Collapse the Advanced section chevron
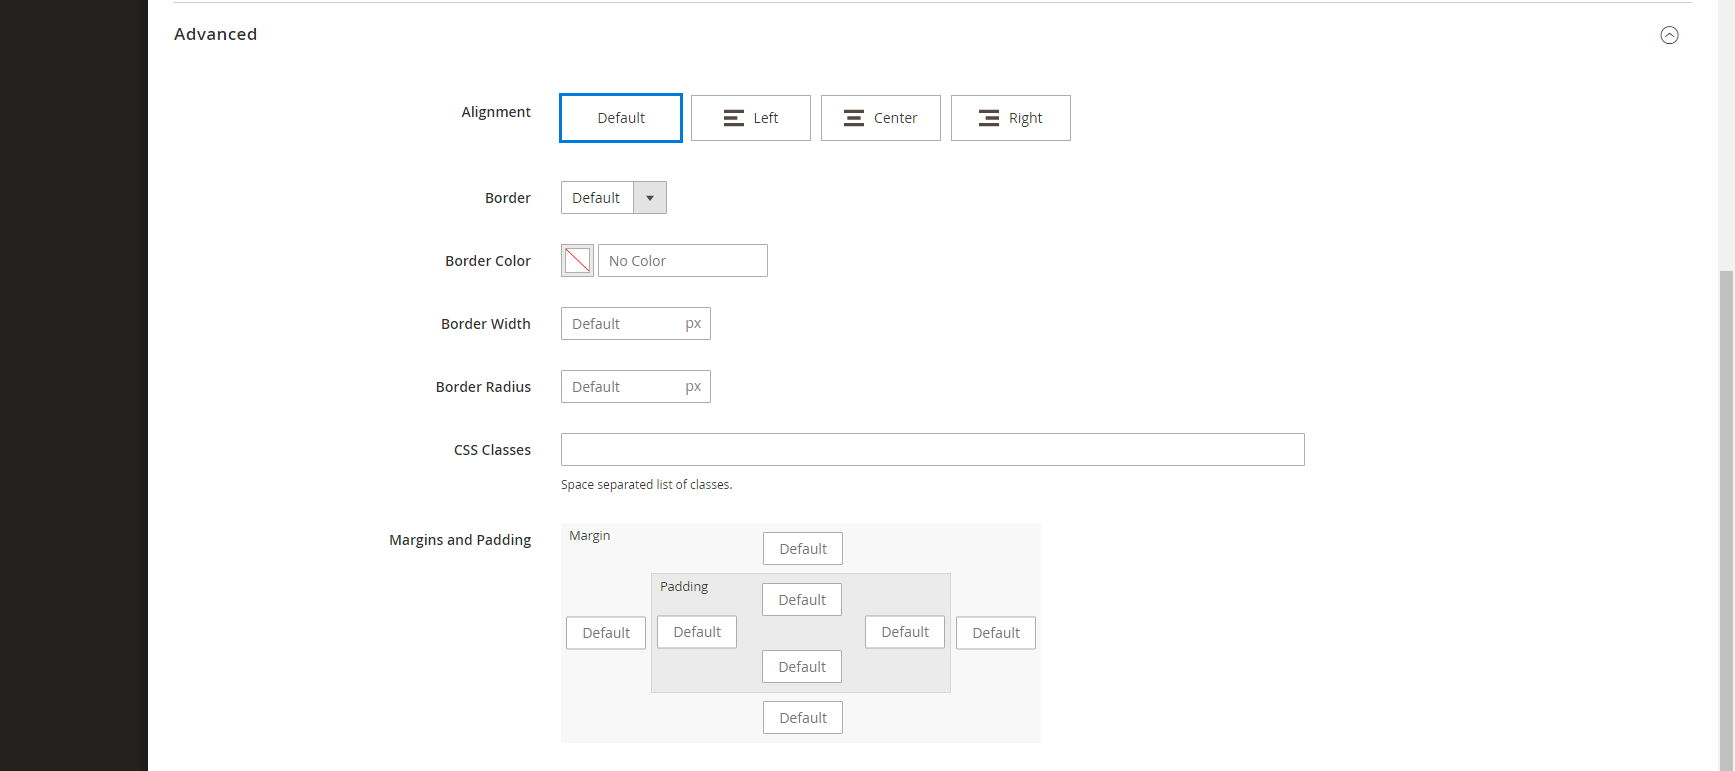This screenshot has height=771, width=1735. click(1669, 35)
